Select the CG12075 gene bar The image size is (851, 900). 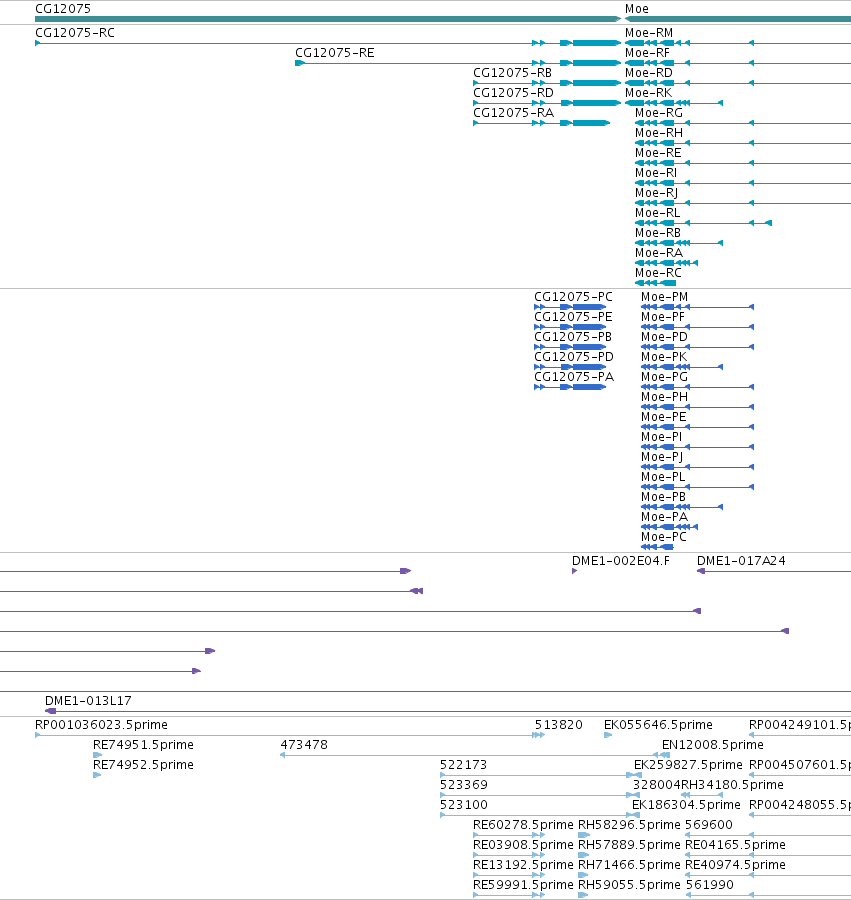click(x=328, y=19)
